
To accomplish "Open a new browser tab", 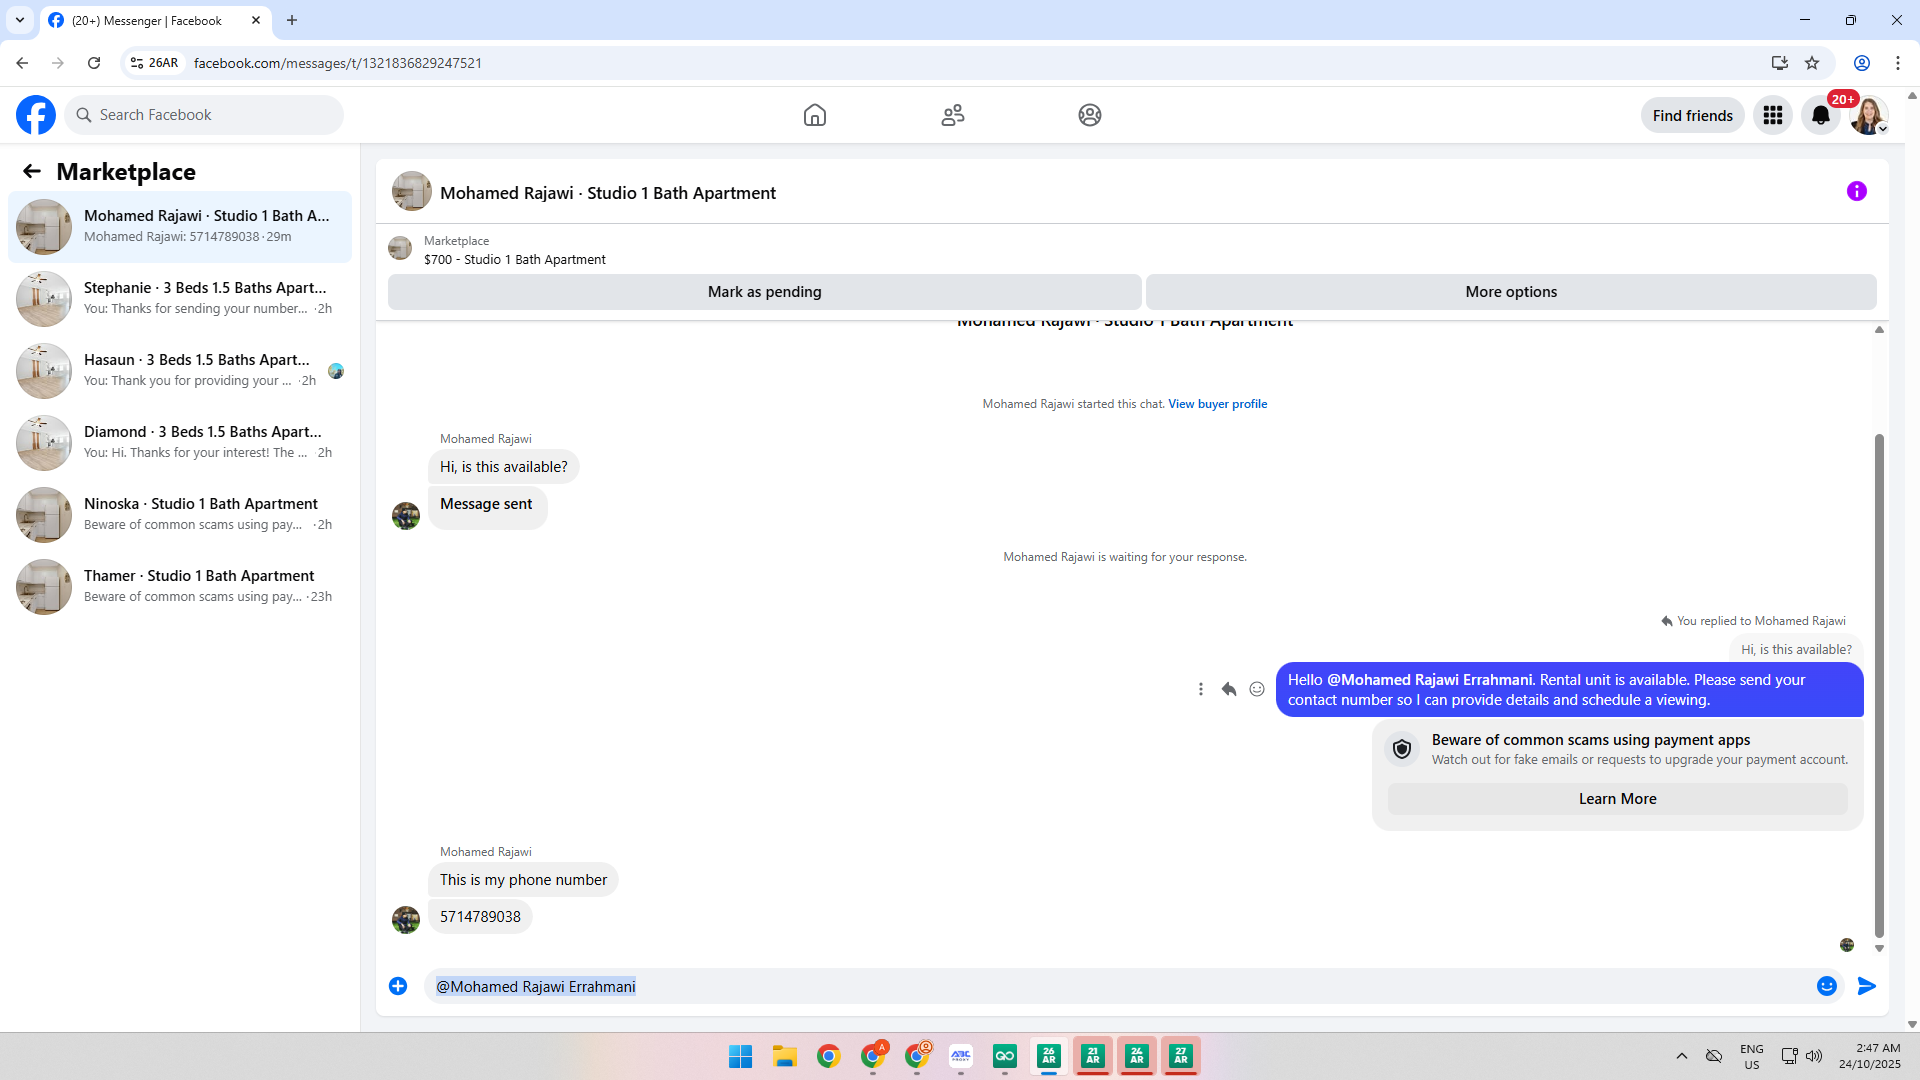I will tap(292, 20).
